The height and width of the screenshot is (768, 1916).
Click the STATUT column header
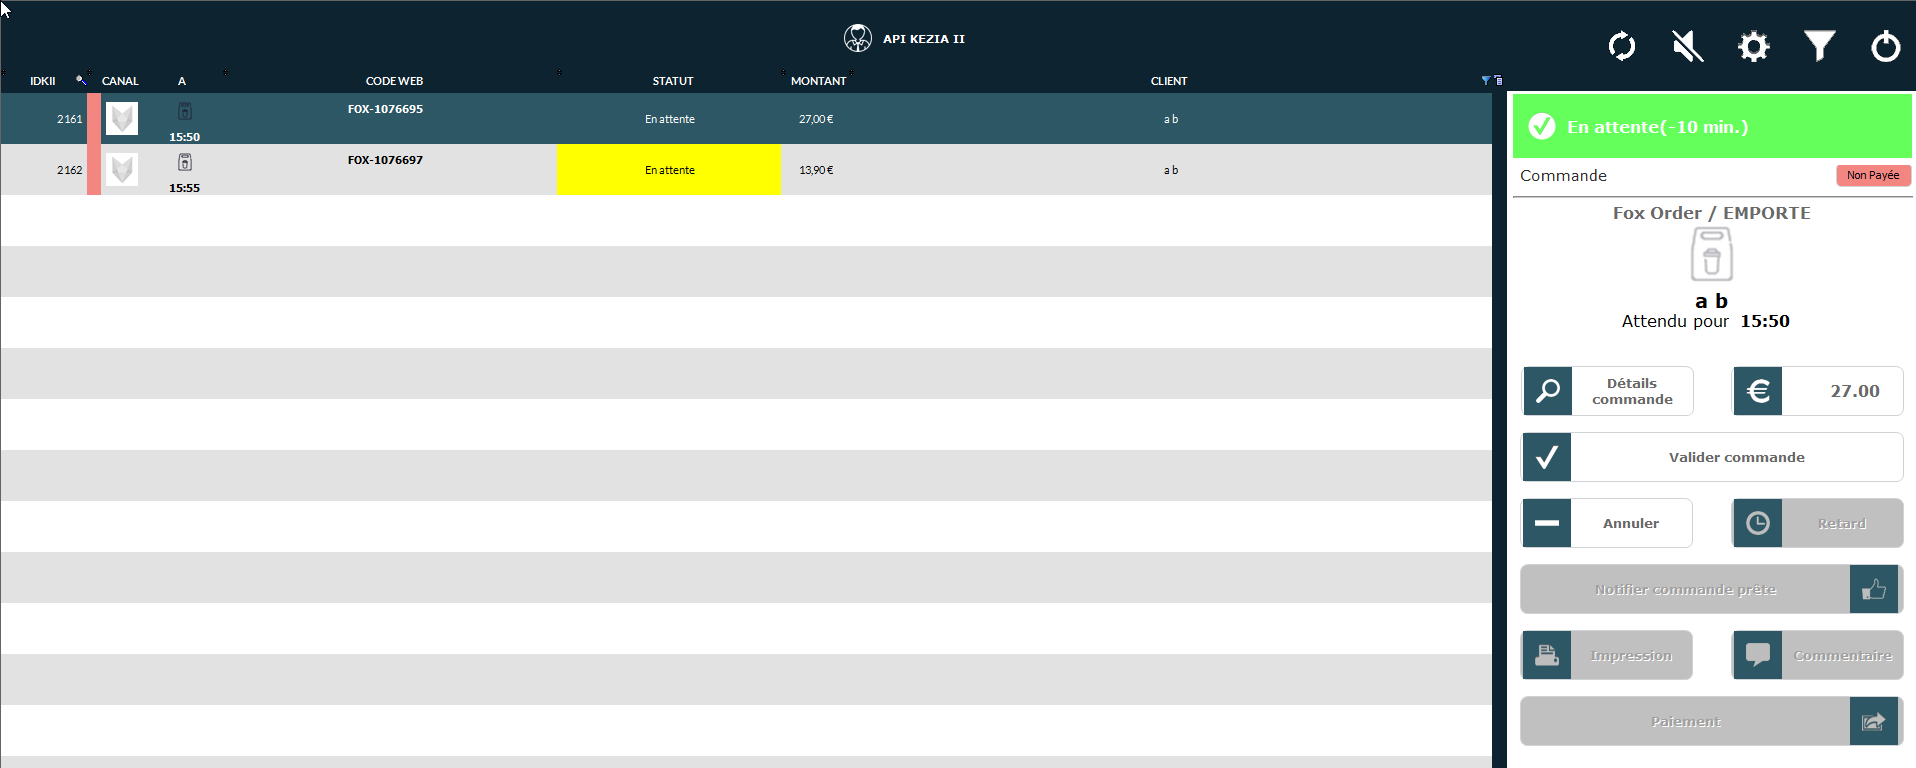click(x=672, y=81)
